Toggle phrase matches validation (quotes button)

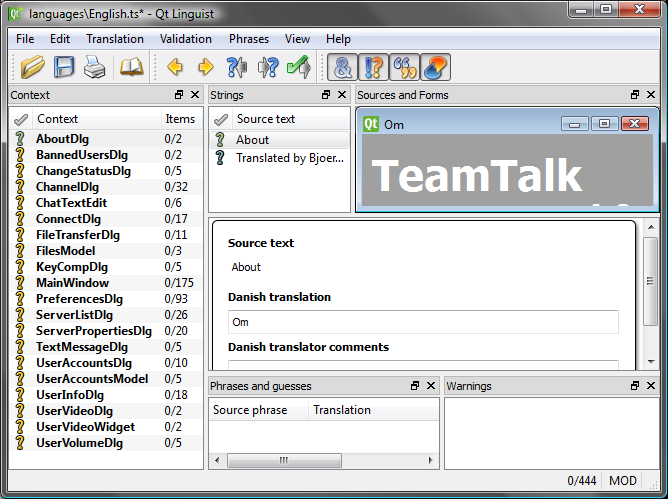[404, 68]
